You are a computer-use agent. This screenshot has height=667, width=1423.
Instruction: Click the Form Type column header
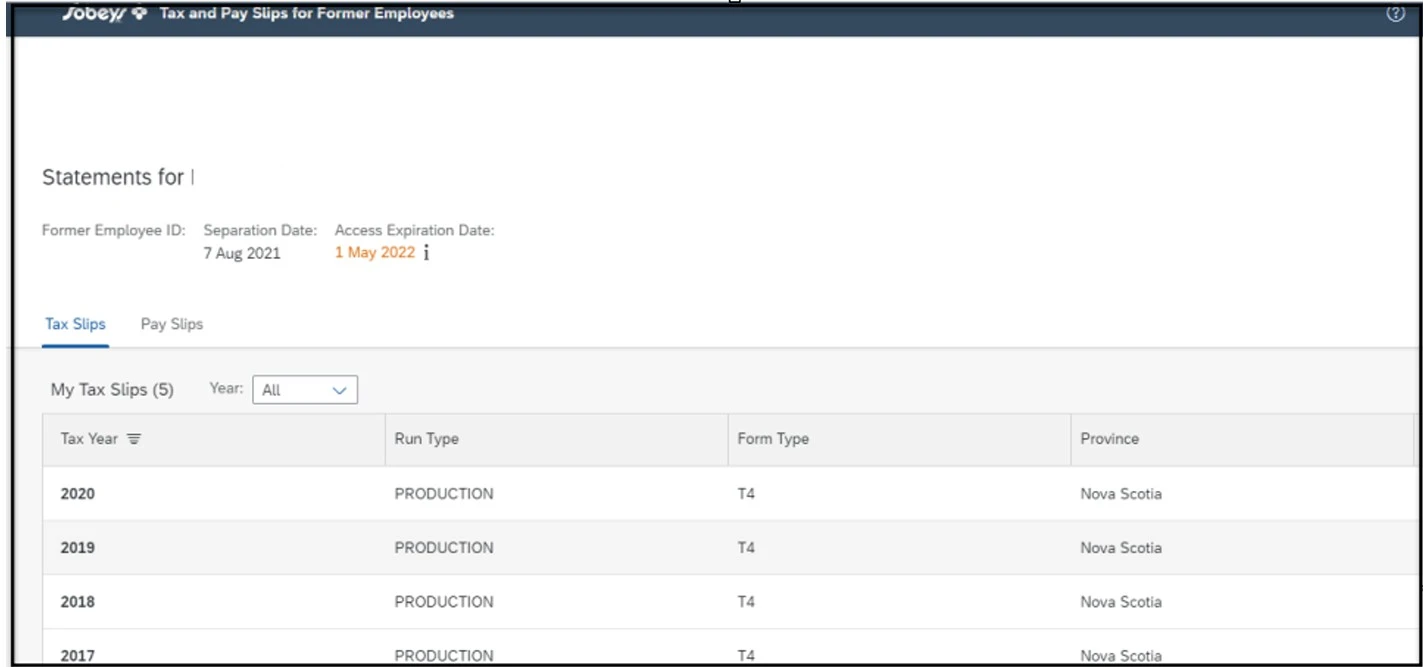tap(773, 439)
